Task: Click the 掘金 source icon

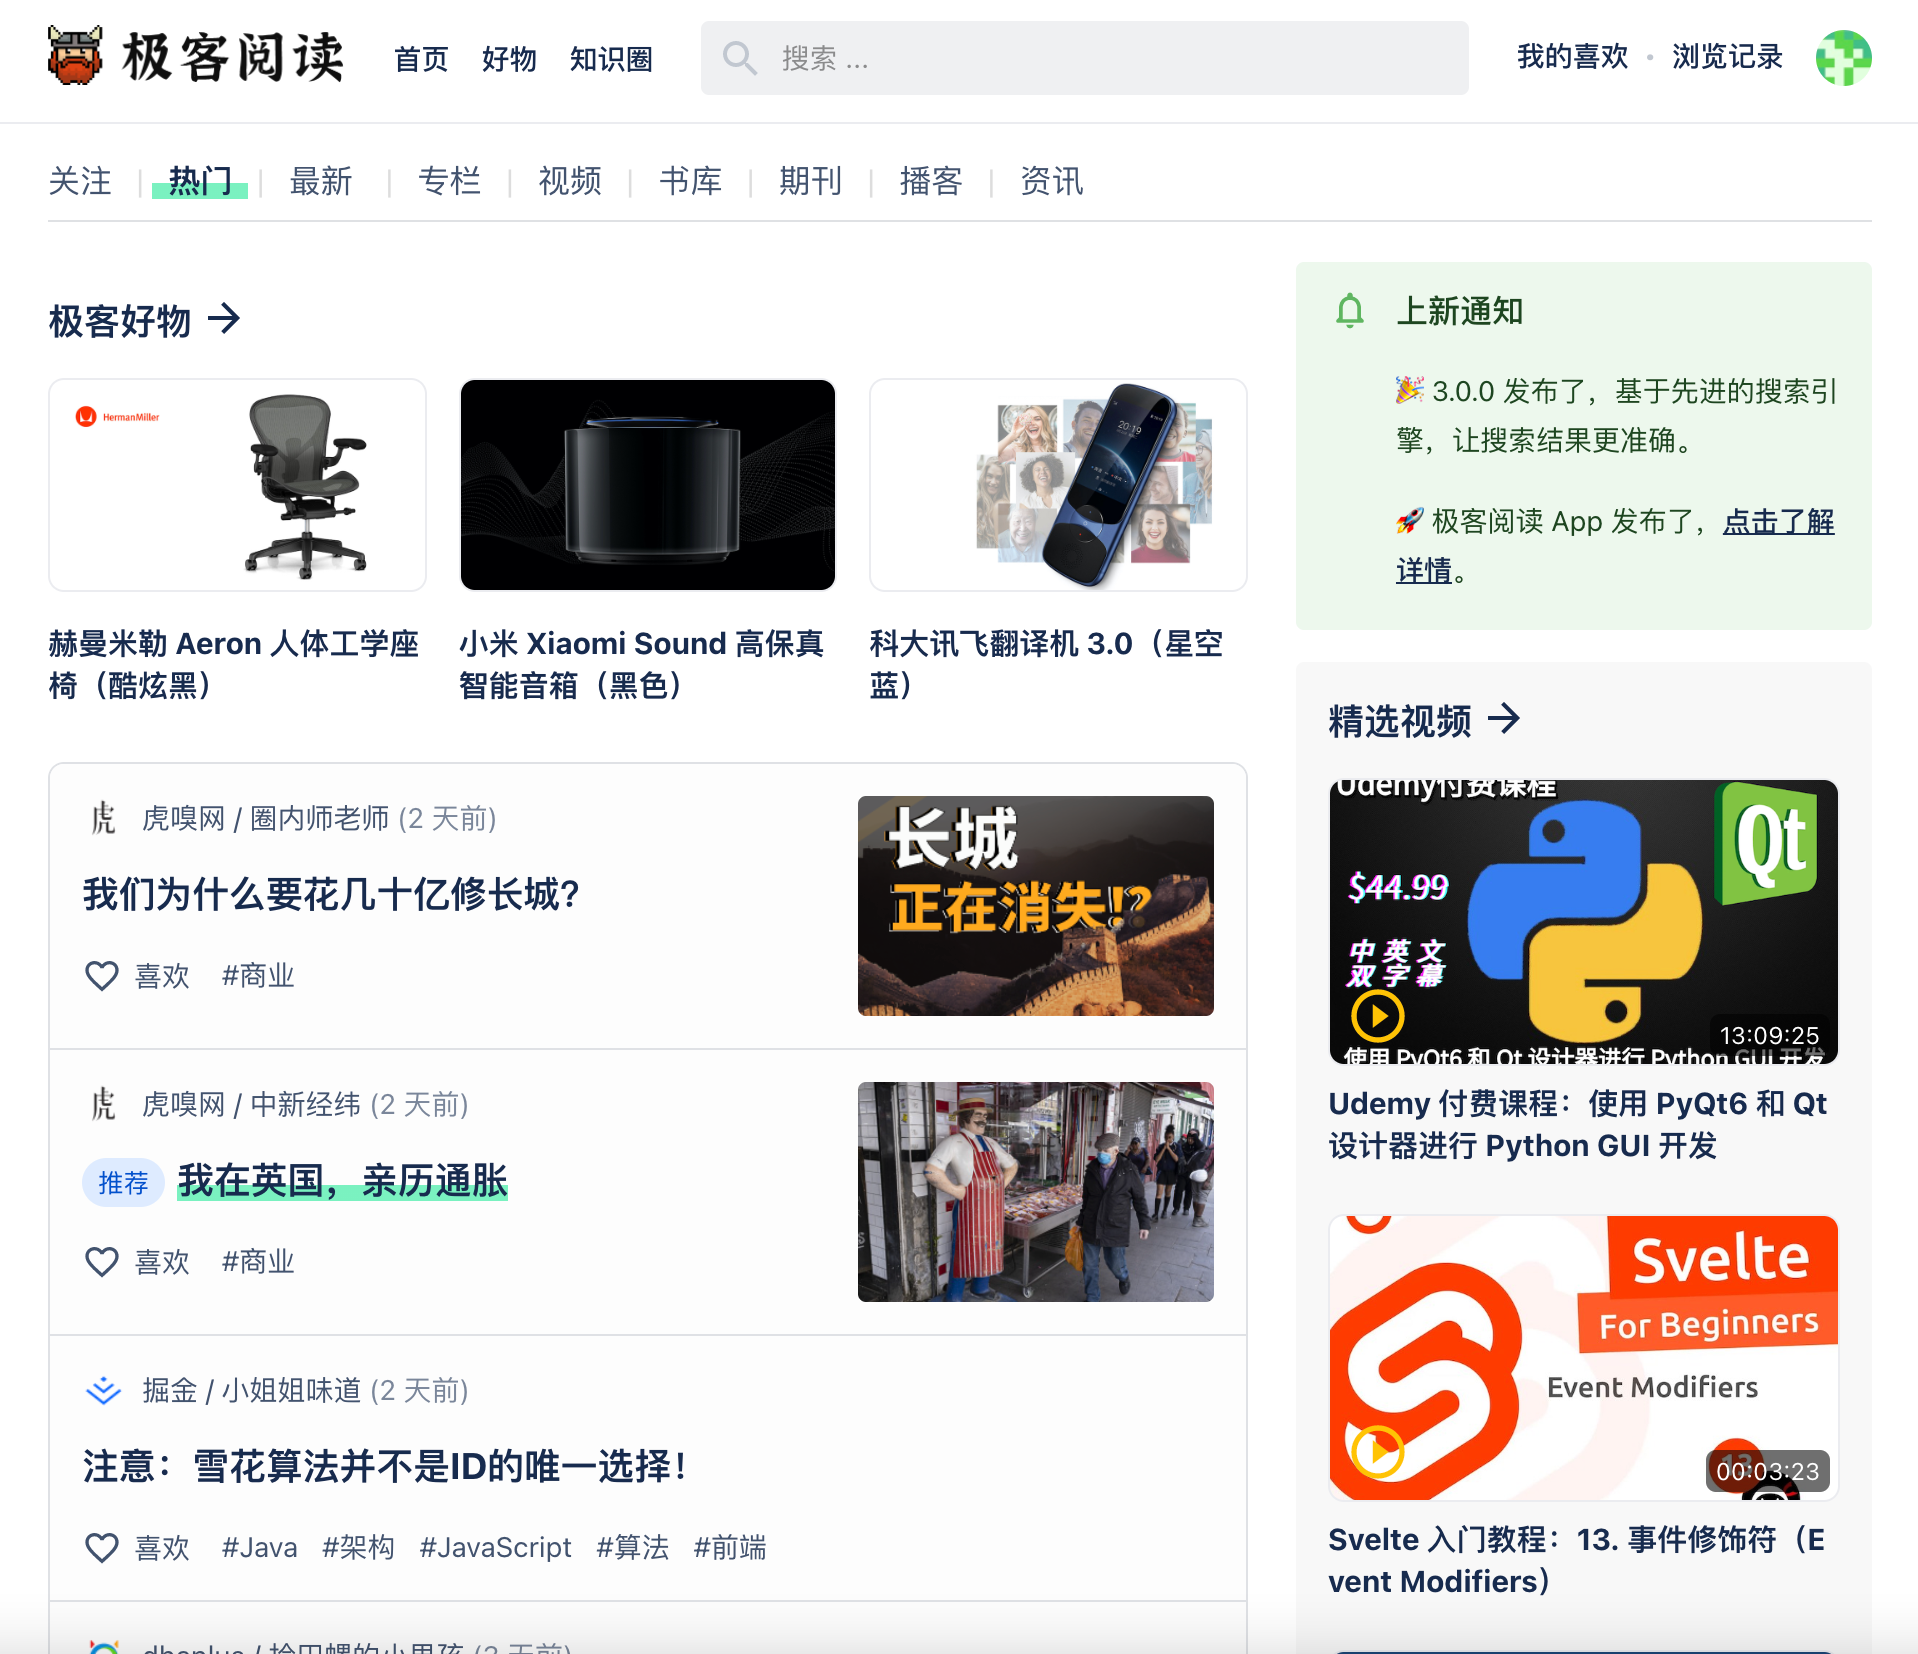Action: click(103, 1391)
